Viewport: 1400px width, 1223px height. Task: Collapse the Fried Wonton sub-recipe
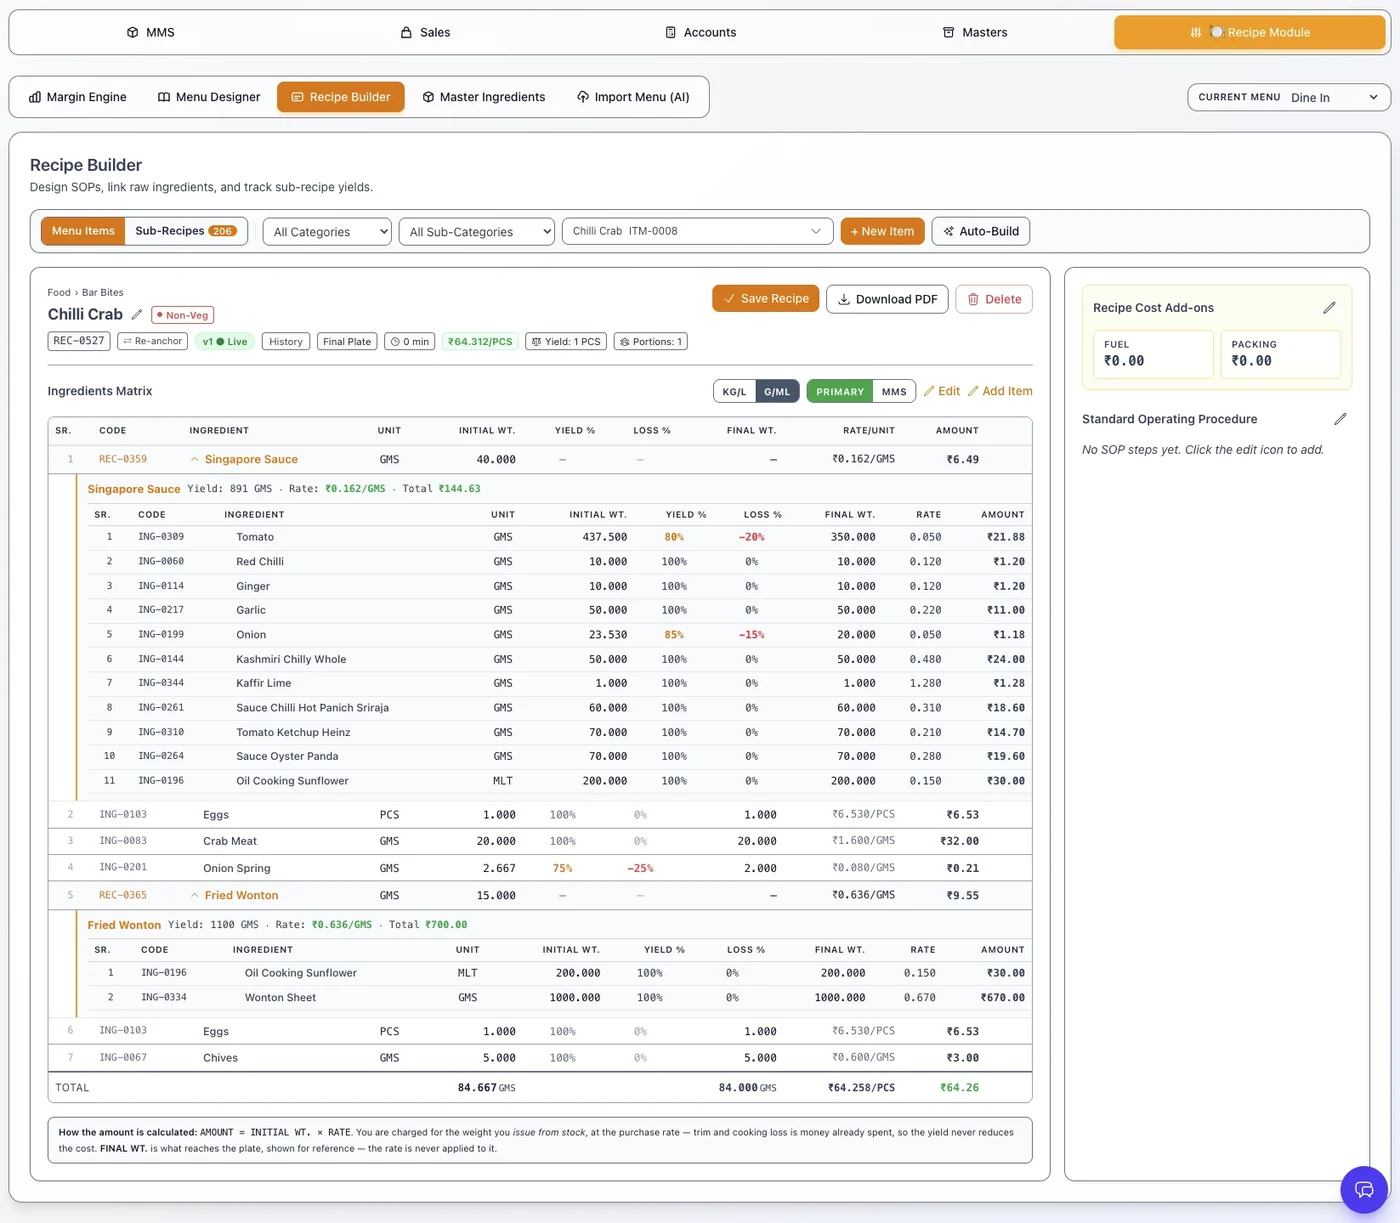194,895
